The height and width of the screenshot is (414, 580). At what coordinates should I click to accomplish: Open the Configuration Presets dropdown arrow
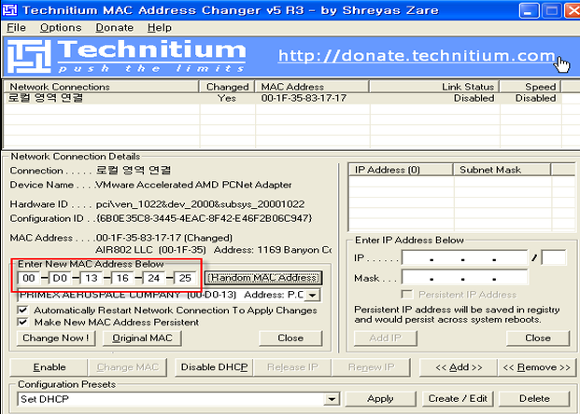(x=332, y=399)
